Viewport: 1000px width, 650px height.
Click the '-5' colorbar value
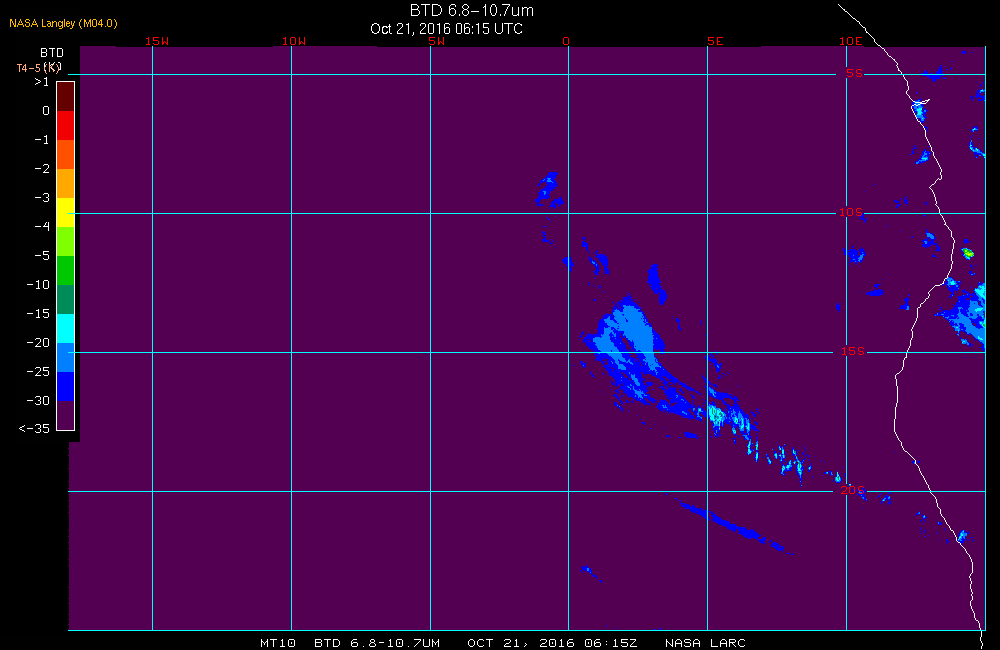(x=41, y=256)
